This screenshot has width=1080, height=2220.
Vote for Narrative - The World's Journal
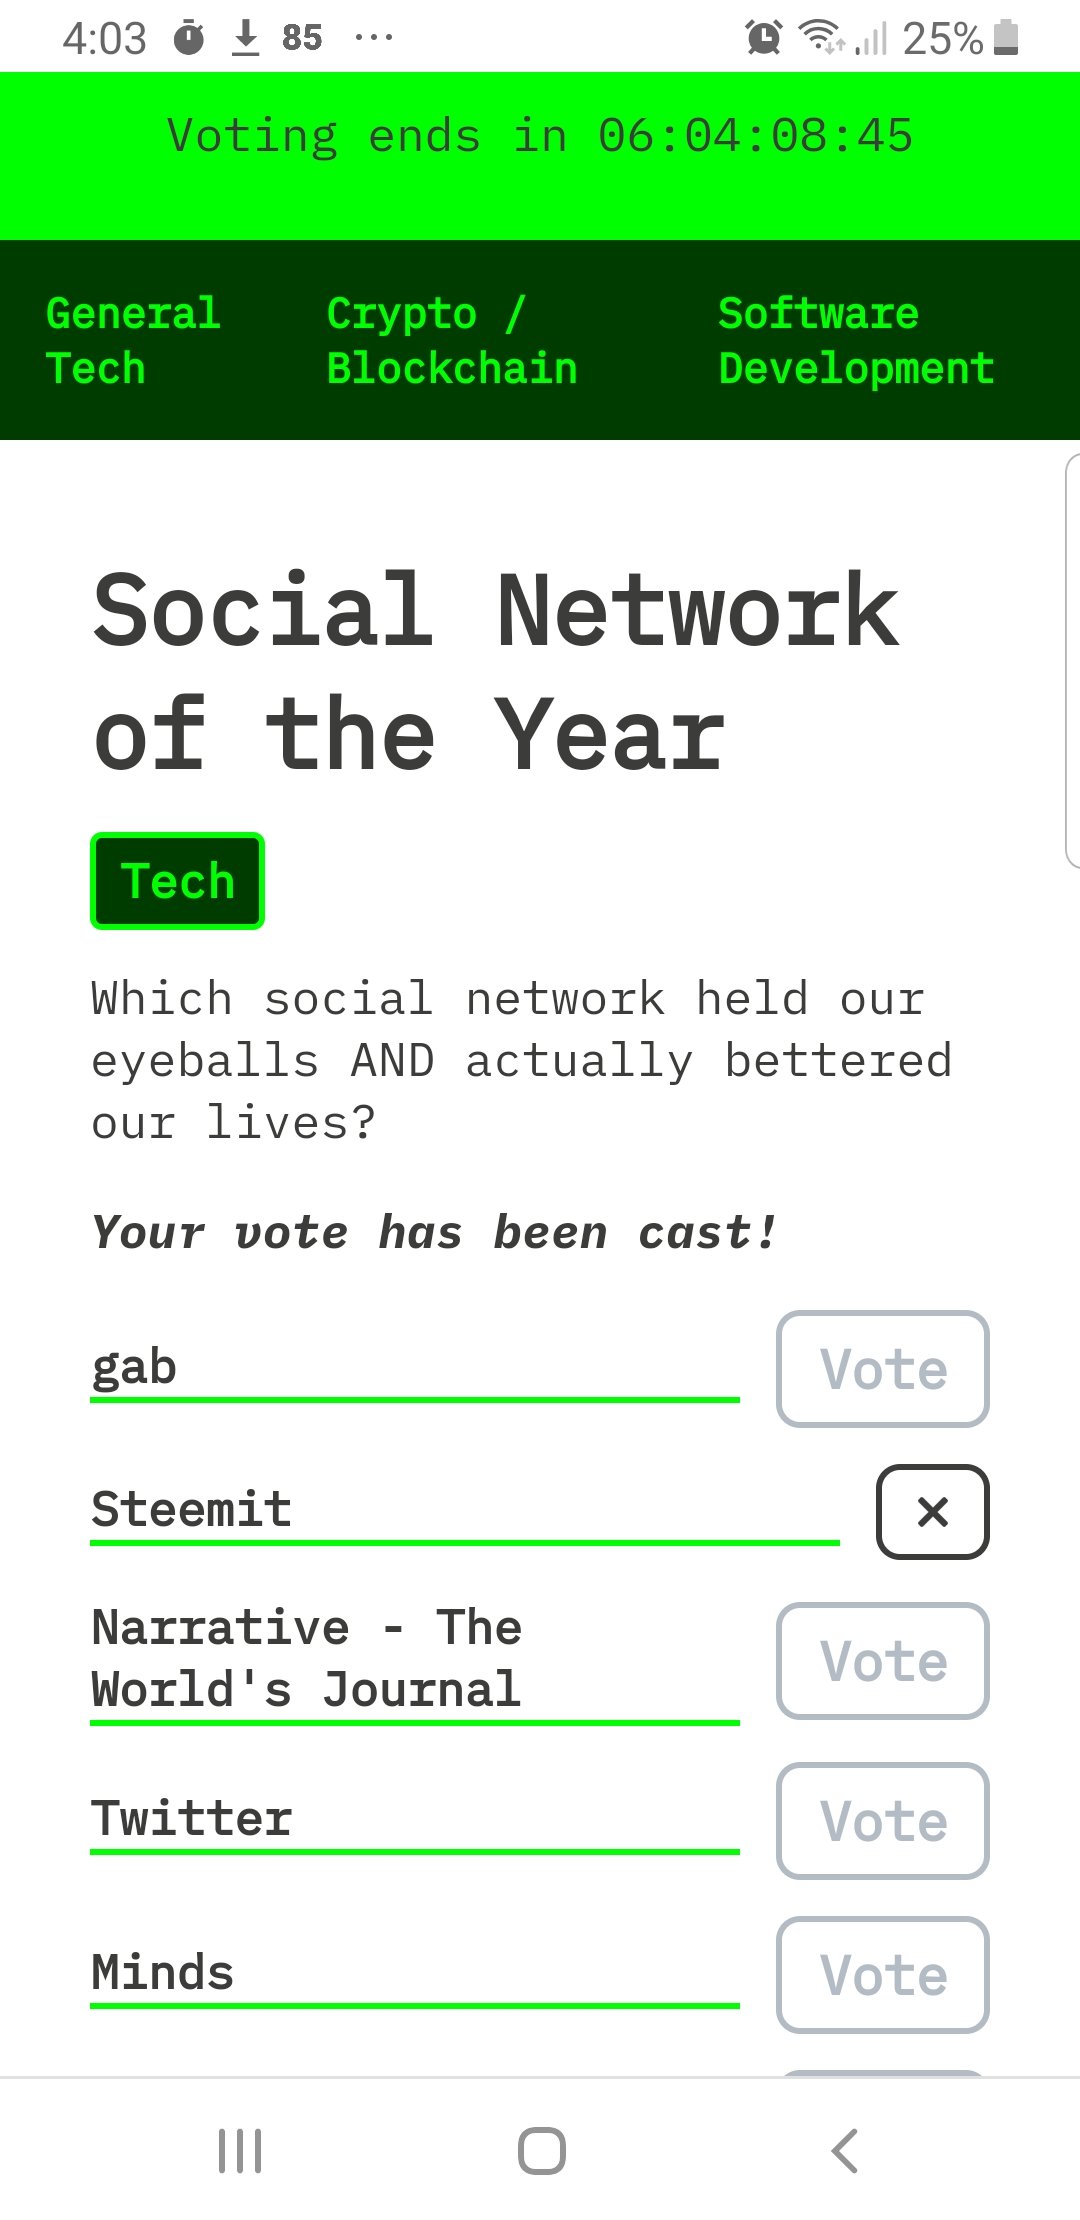coord(883,1661)
